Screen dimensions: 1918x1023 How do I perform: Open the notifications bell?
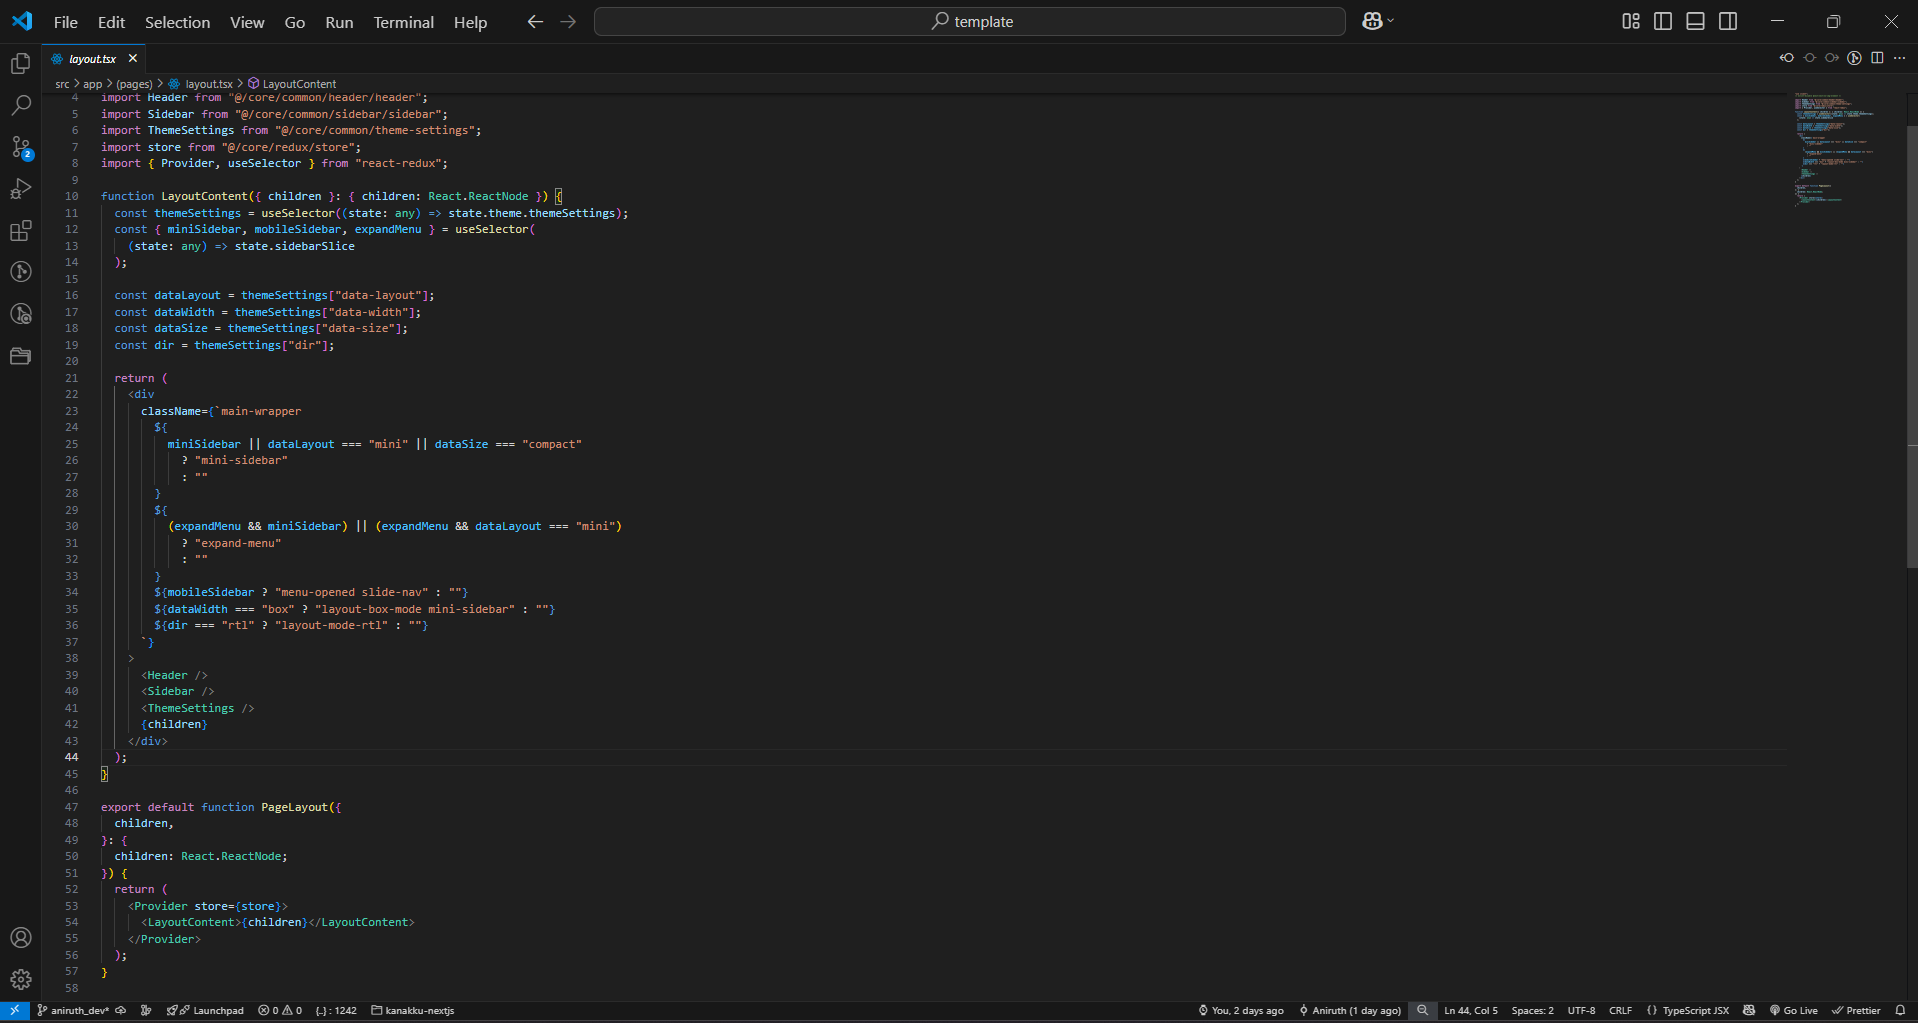(x=1900, y=1010)
